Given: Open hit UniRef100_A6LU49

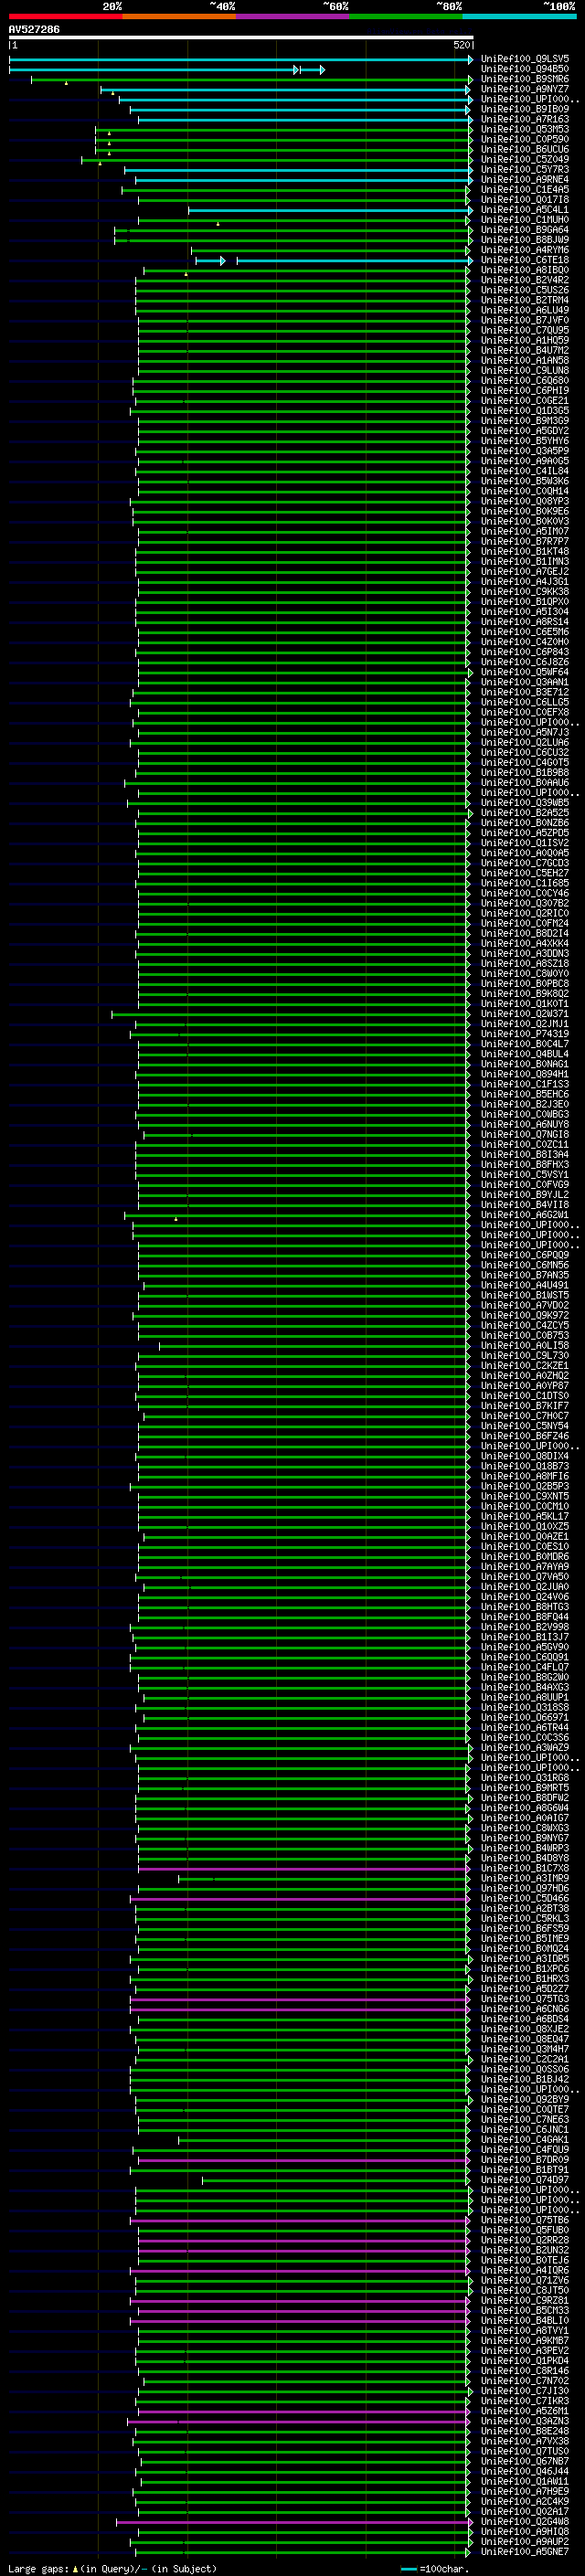Looking at the screenshot, I should [x=524, y=310].
